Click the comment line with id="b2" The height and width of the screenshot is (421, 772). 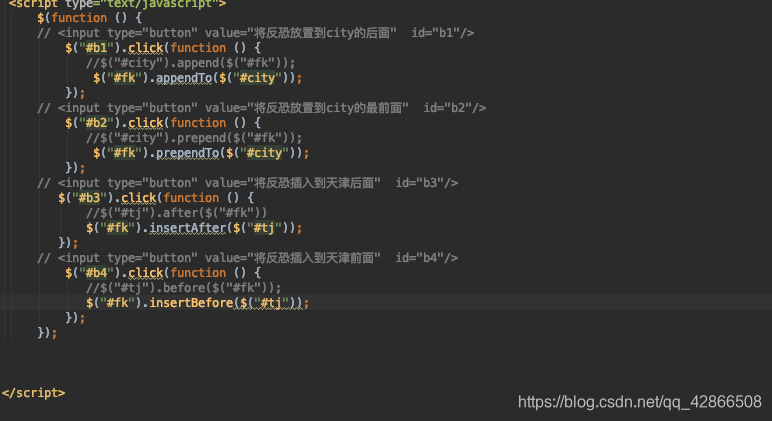coord(261,108)
